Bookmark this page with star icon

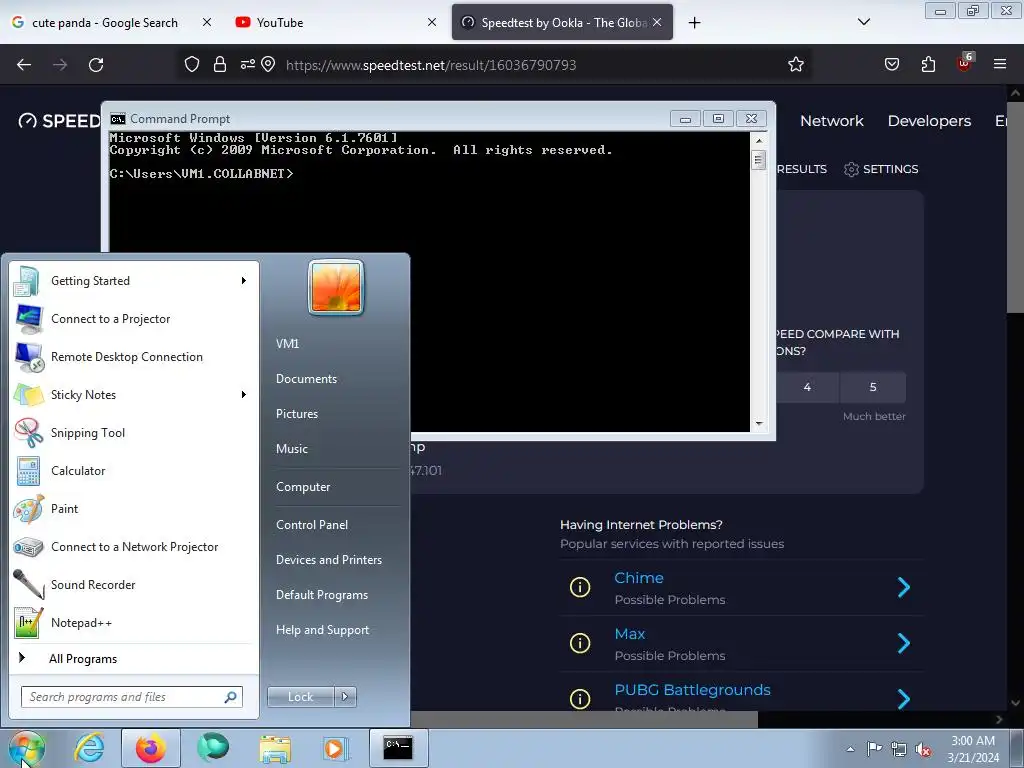[795, 65]
